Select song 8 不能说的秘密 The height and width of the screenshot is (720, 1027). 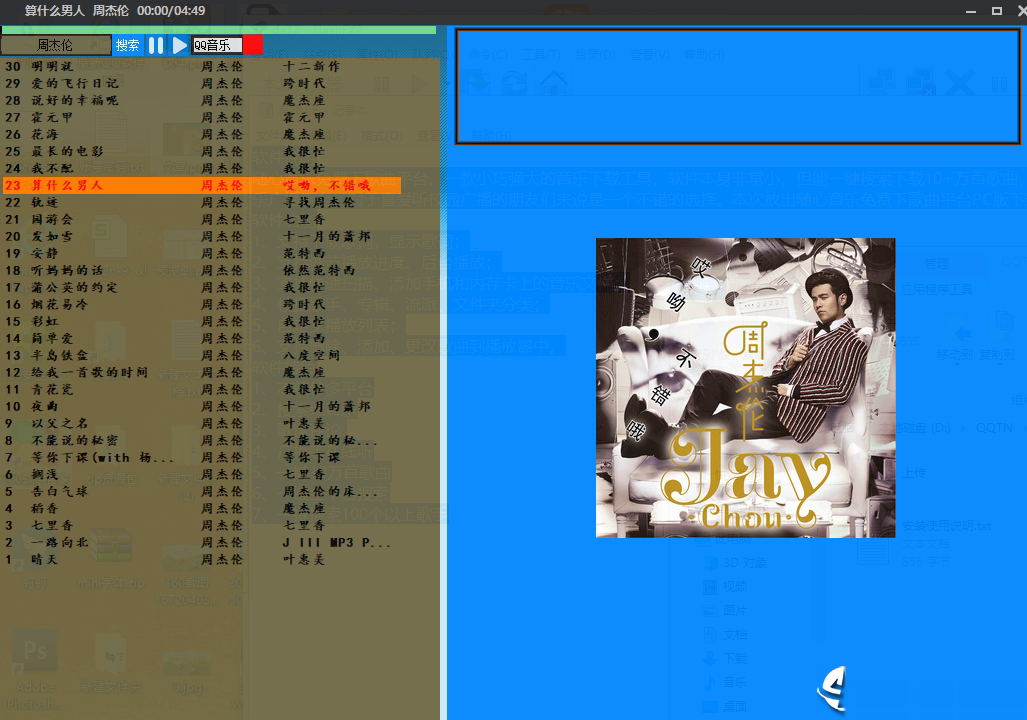pyautogui.click(x=202, y=441)
